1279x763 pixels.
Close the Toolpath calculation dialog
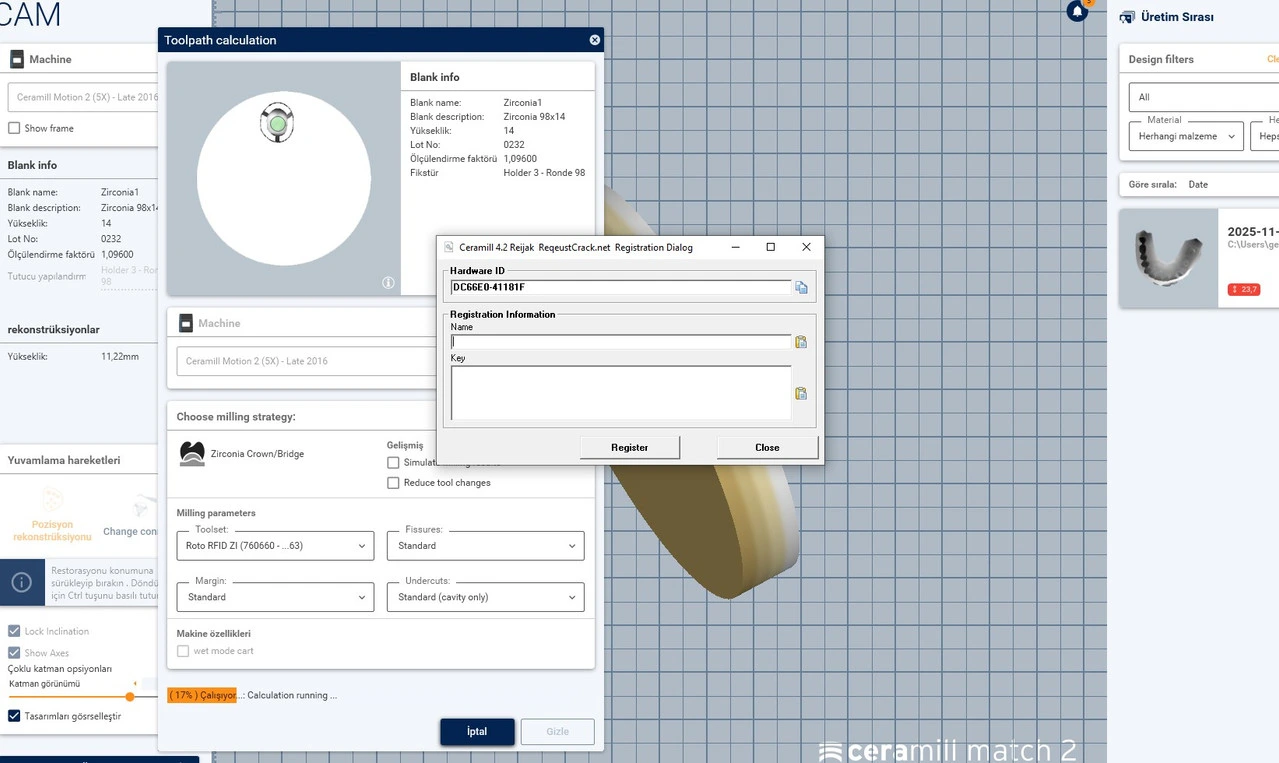(x=595, y=40)
